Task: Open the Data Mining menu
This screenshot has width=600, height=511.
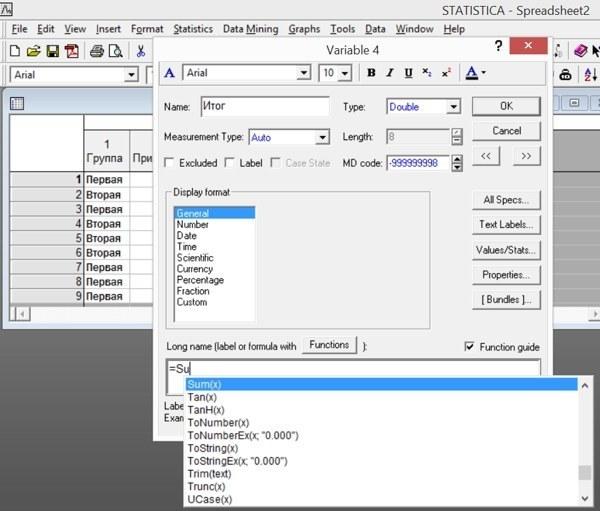Action: 251,29
